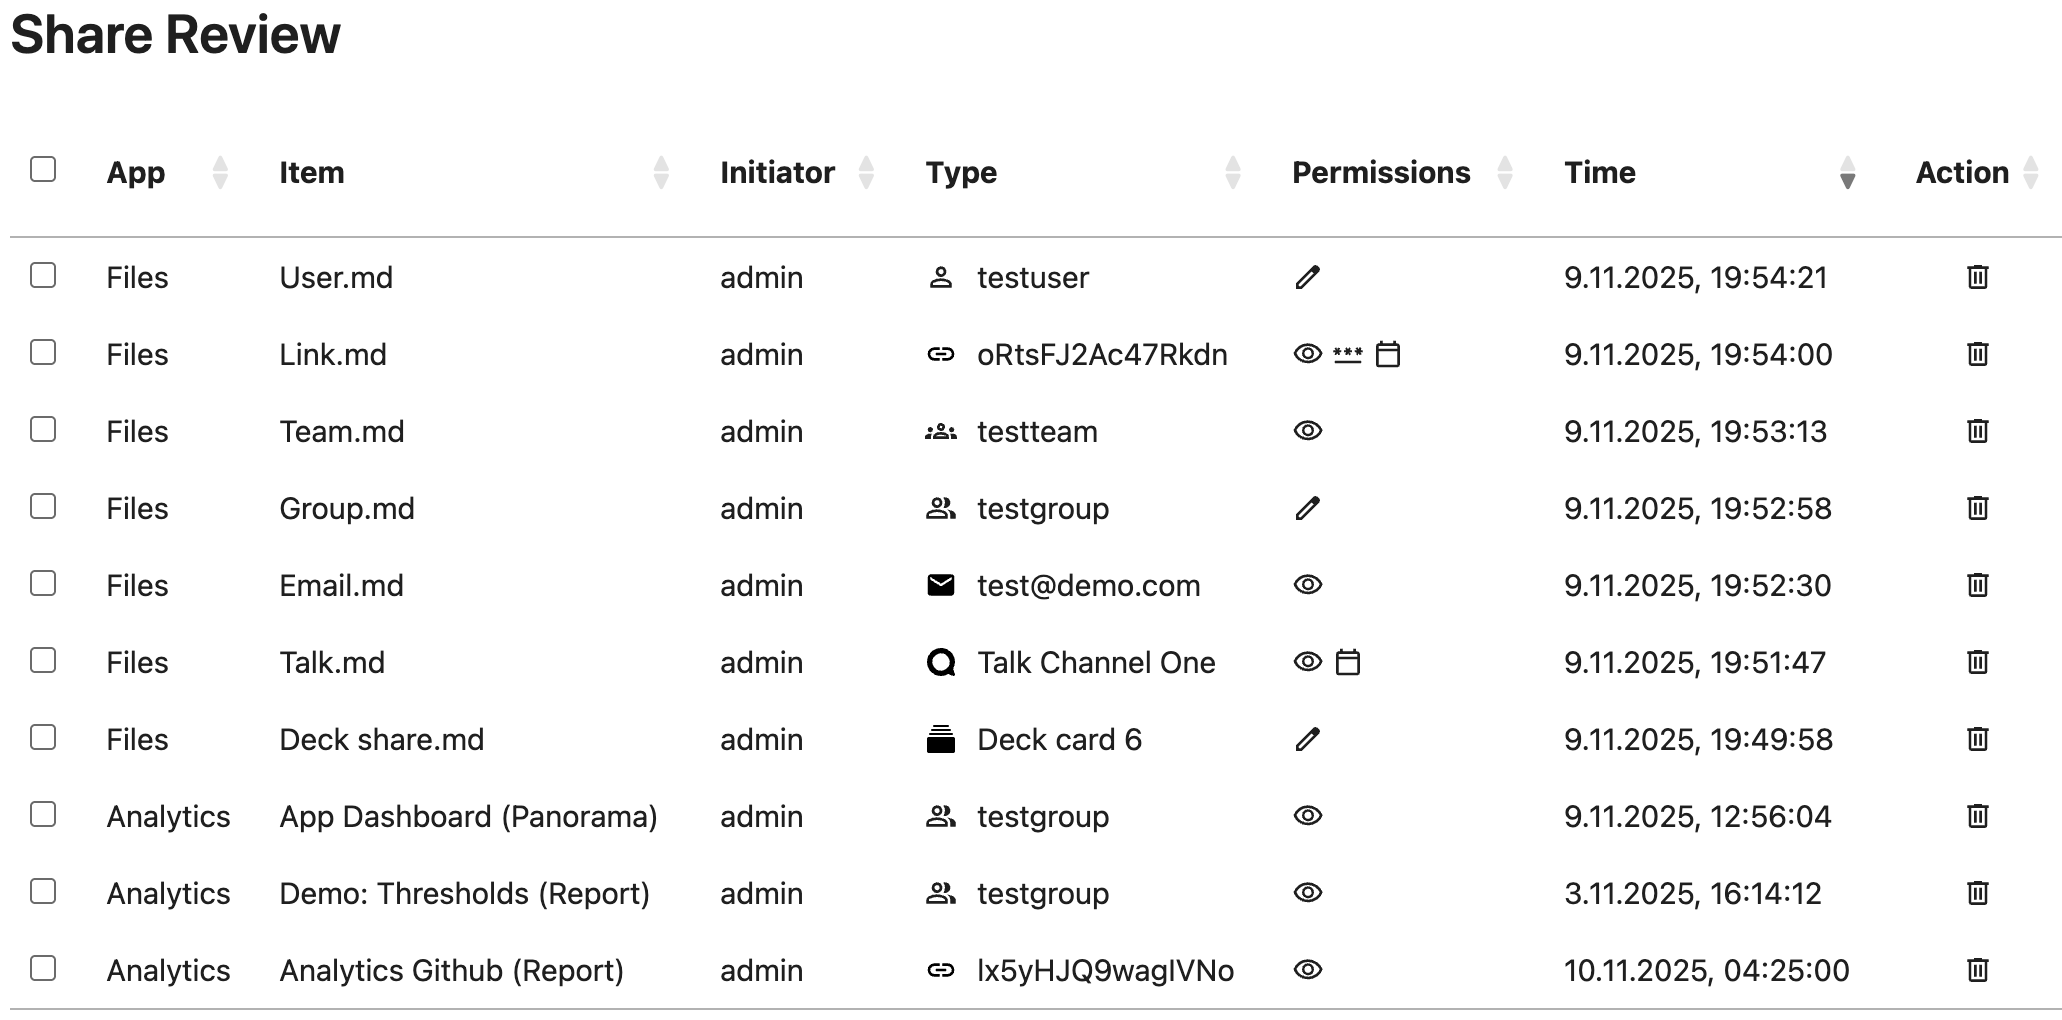Delete the User.md share via trash icon
Viewport: 2062px width, 1020px height.
(x=1977, y=277)
